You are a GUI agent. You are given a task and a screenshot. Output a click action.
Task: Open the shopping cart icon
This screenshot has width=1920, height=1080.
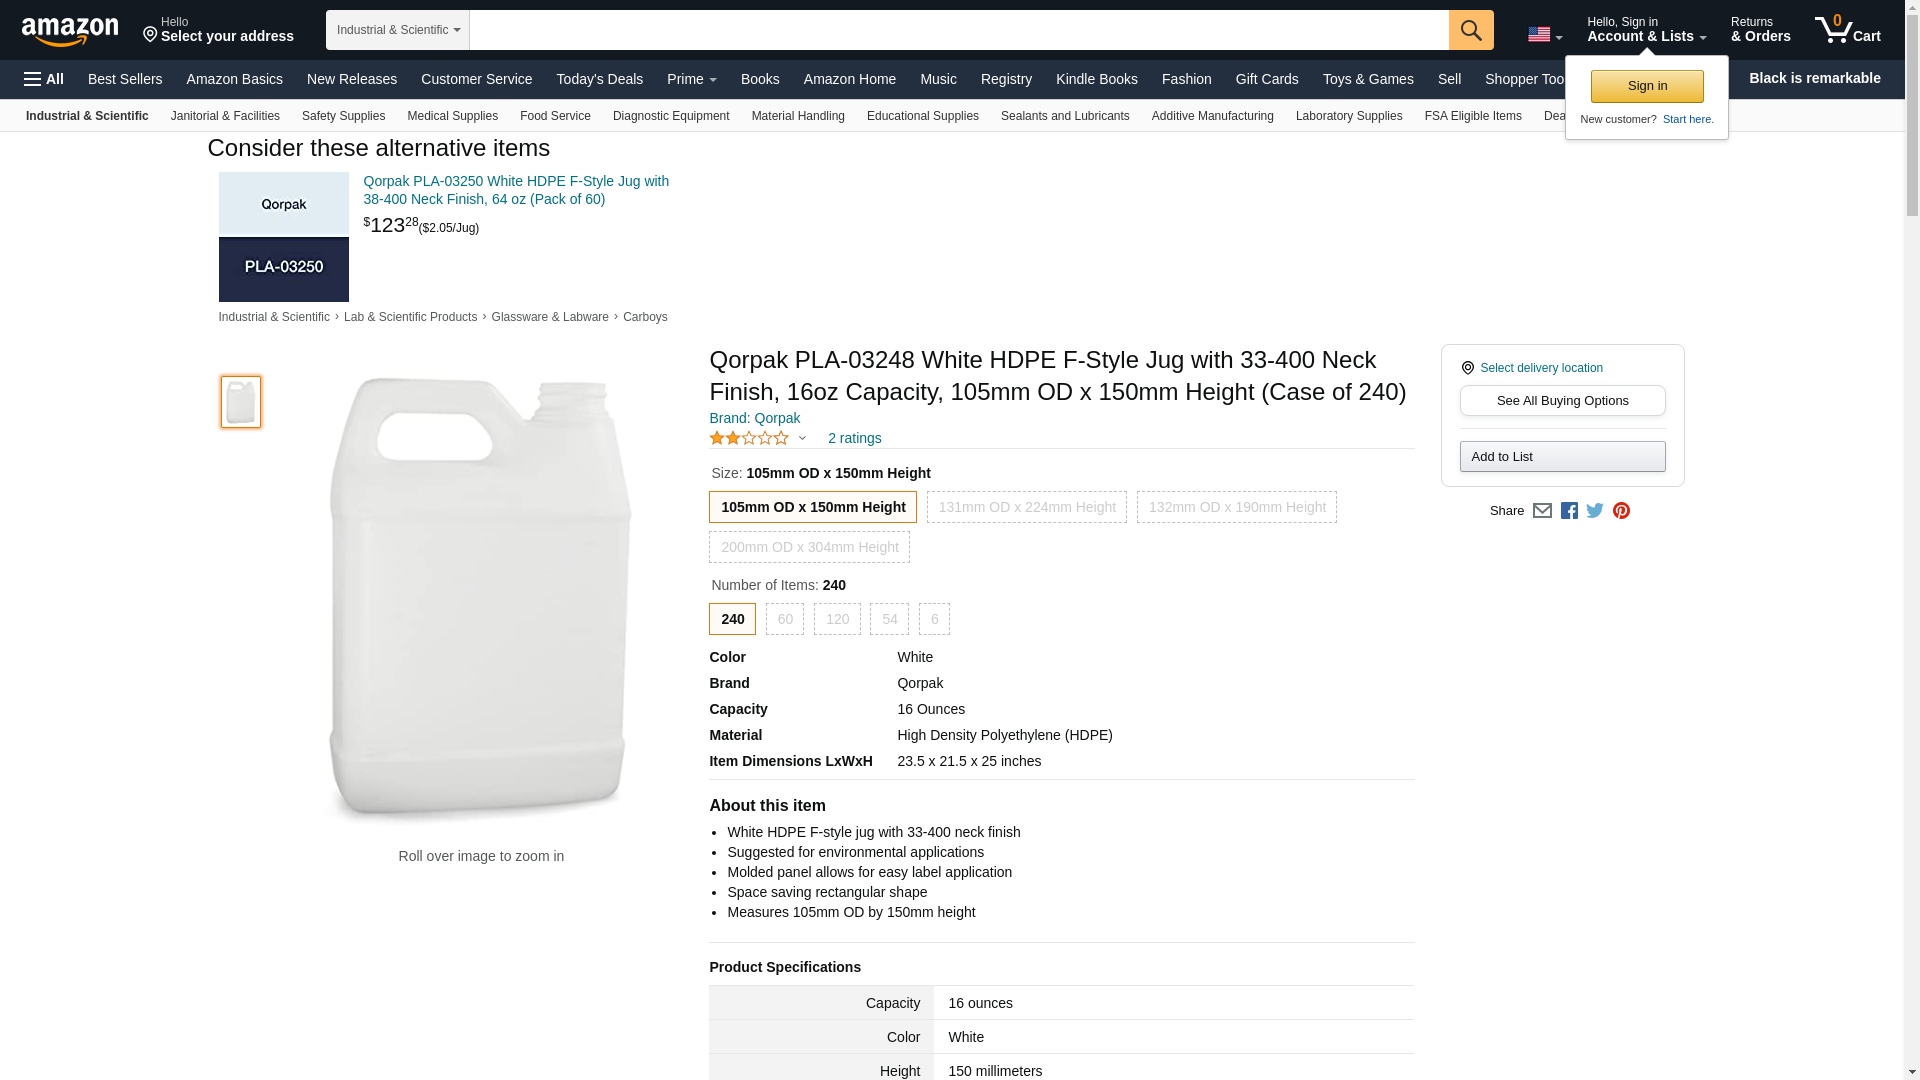(1847, 30)
